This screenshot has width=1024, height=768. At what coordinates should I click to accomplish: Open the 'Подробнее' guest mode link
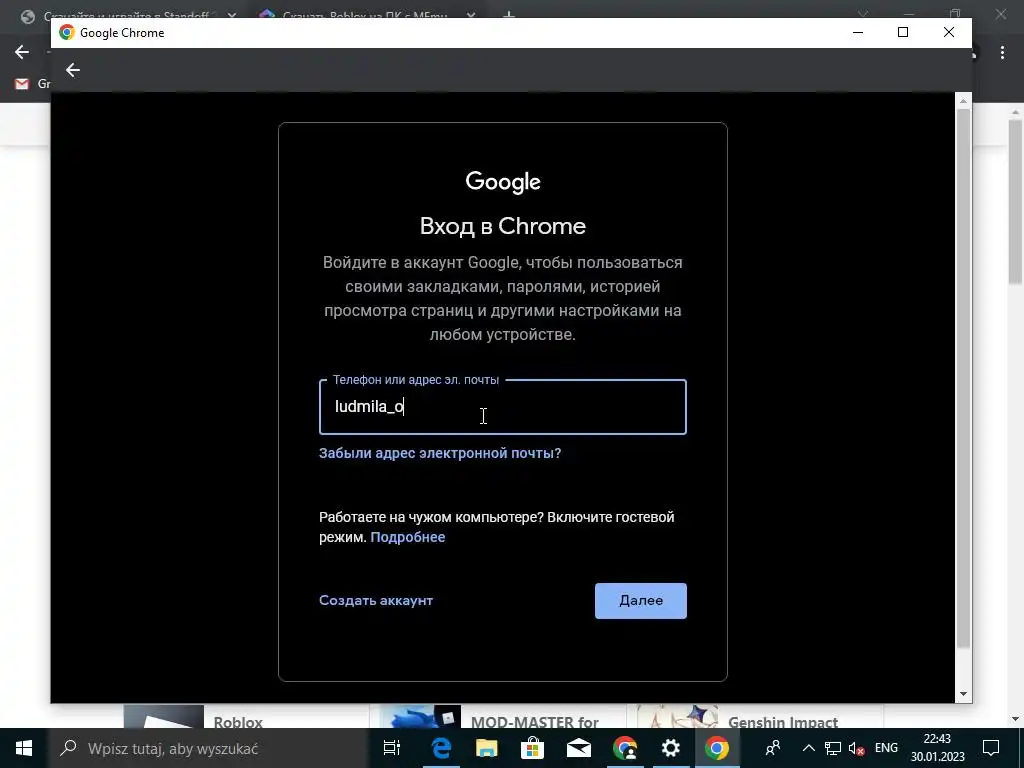point(408,537)
